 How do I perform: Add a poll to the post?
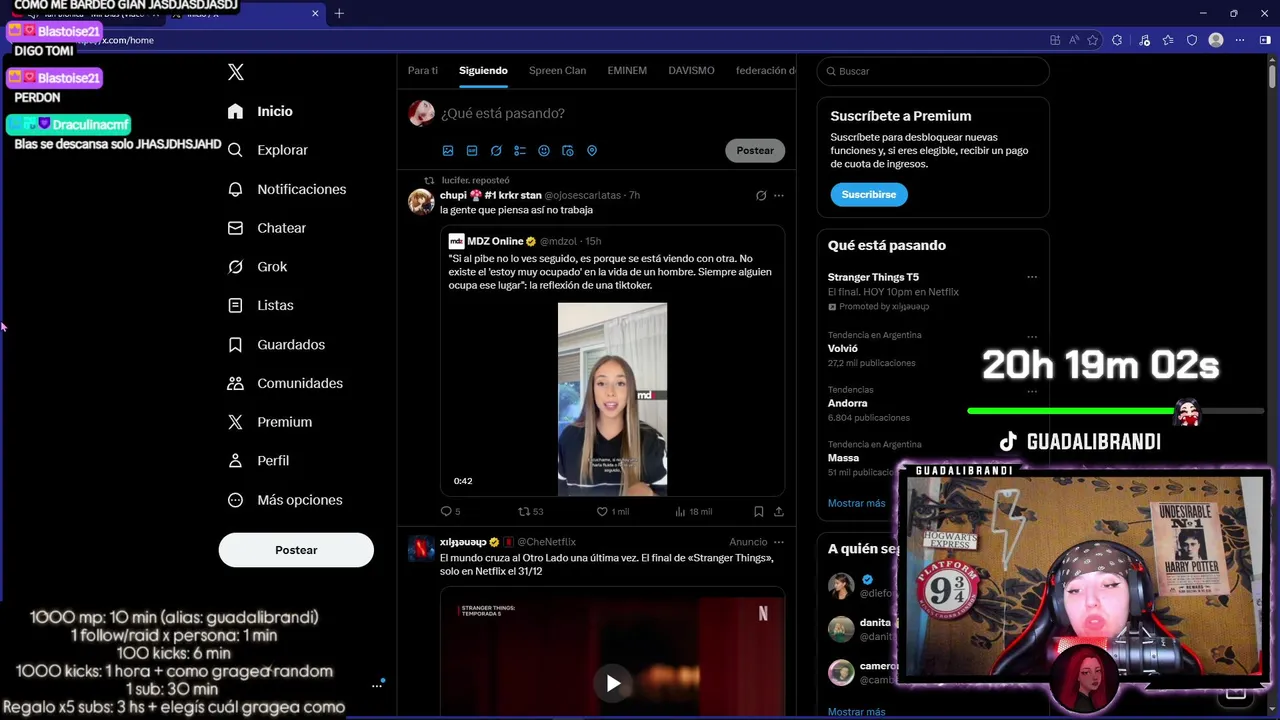[520, 151]
